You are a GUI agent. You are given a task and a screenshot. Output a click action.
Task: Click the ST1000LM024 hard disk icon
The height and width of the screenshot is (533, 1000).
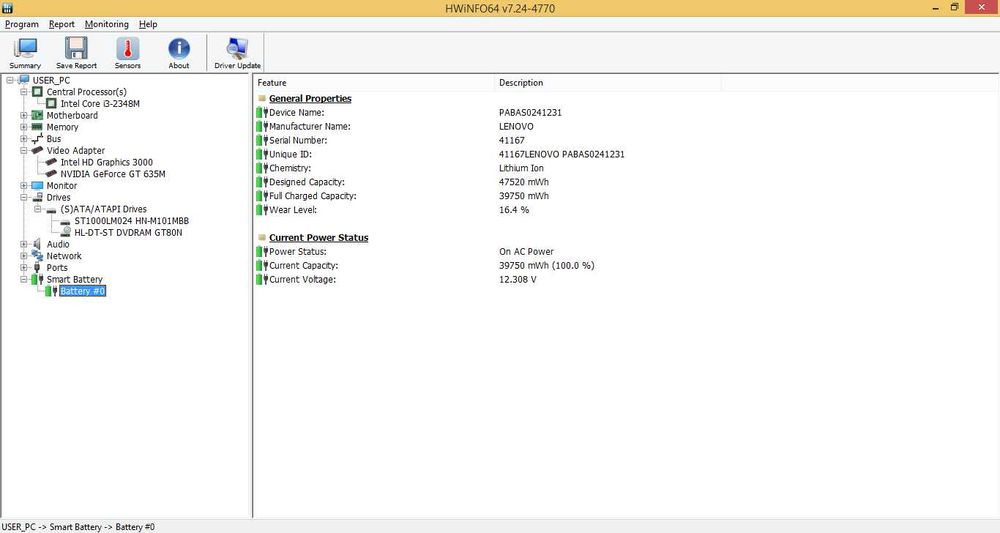click(65, 221)
